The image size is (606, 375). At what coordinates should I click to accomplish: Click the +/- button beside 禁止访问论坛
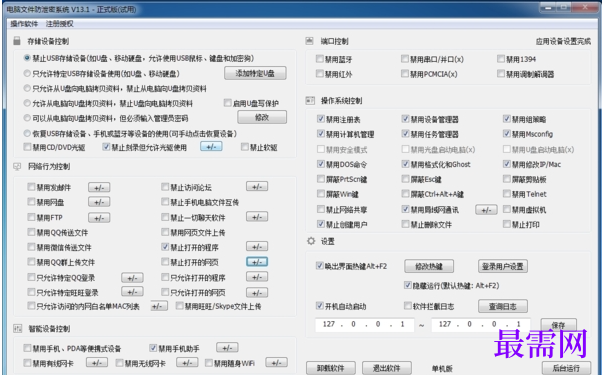(x=257, y=187)
